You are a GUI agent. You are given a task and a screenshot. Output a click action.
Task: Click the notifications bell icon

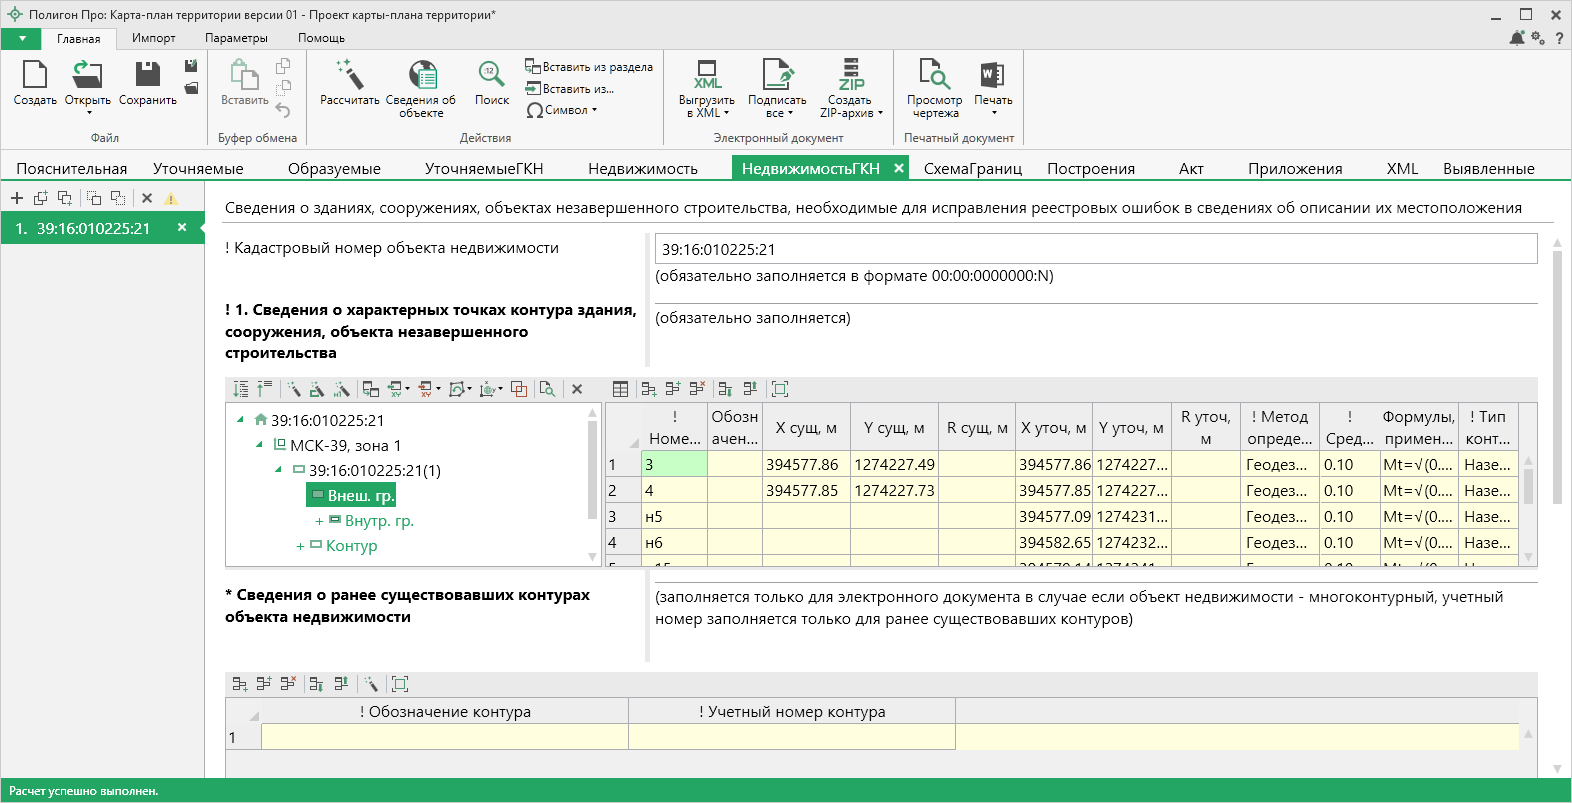click(x=1517, y=38)
